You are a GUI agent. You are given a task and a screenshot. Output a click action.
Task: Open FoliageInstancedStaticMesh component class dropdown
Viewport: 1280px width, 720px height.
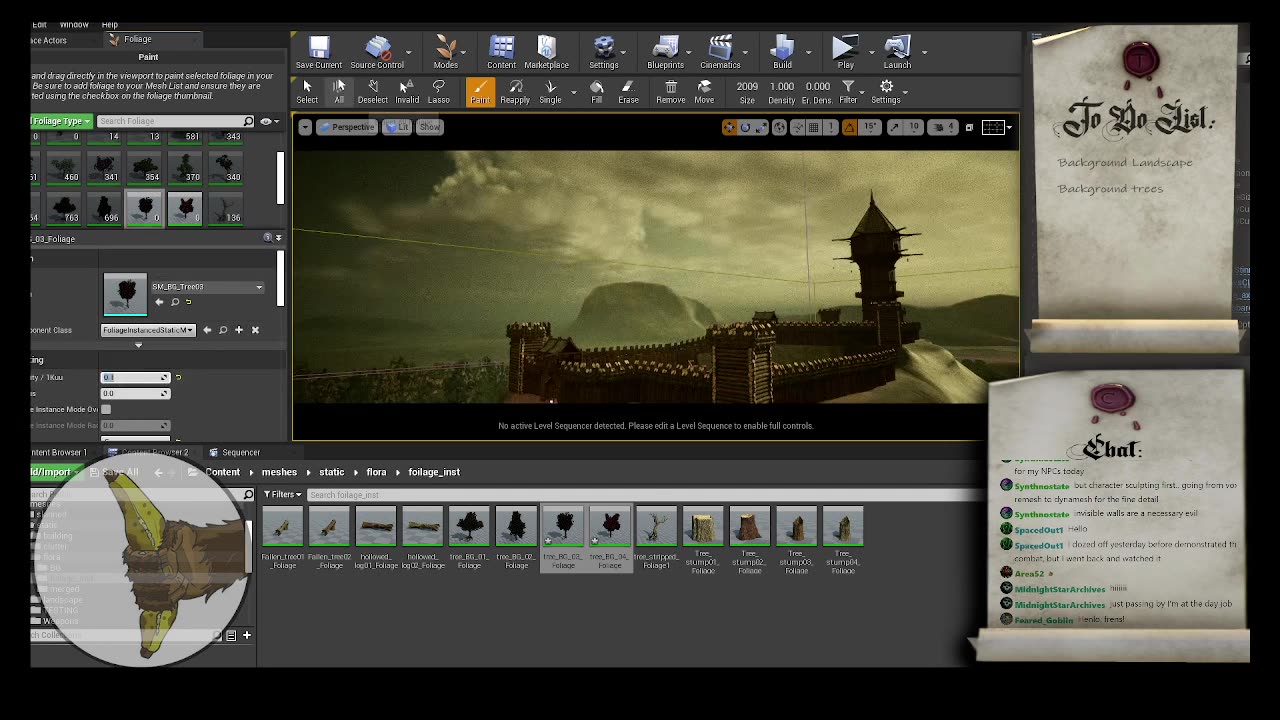148,330
